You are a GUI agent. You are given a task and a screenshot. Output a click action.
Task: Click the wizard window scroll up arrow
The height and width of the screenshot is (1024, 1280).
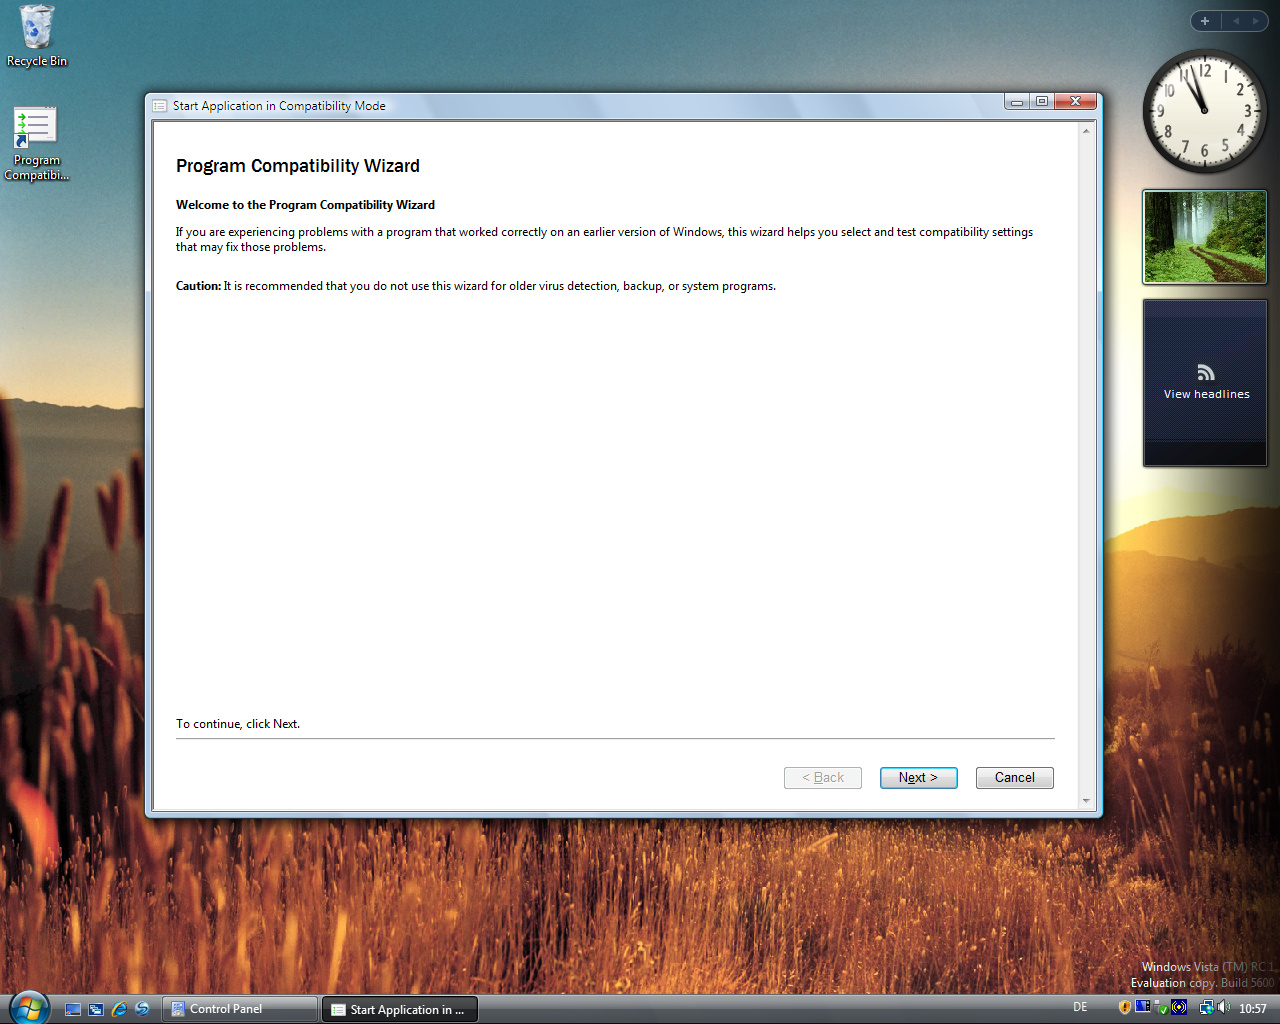pos(1086,130)
